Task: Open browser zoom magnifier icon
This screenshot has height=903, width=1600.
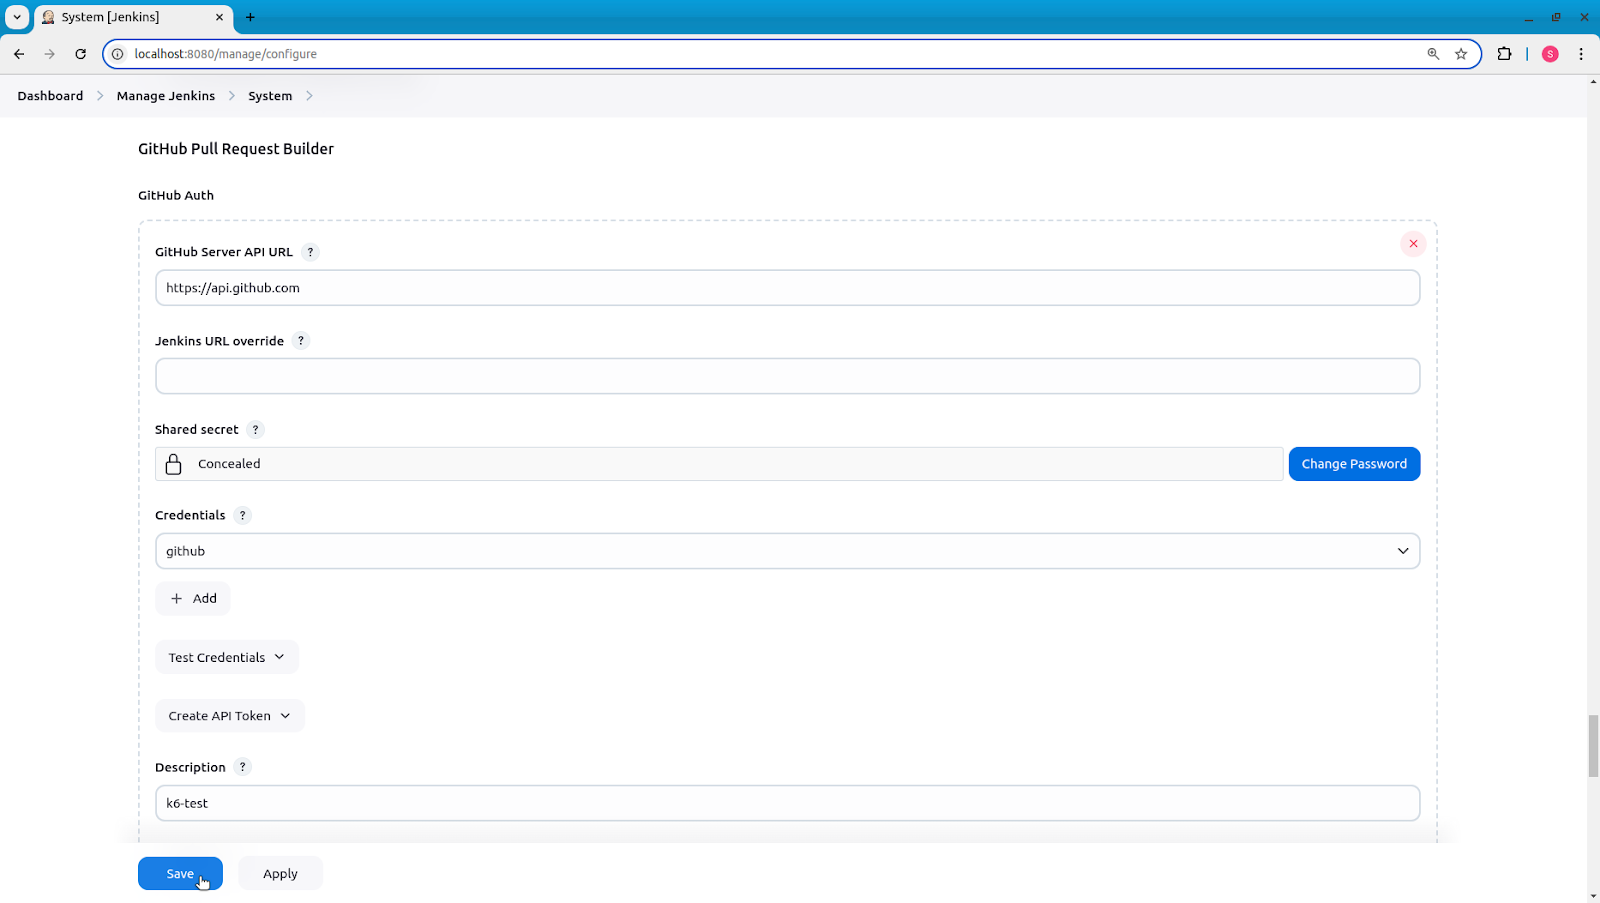Action: 1433,54
